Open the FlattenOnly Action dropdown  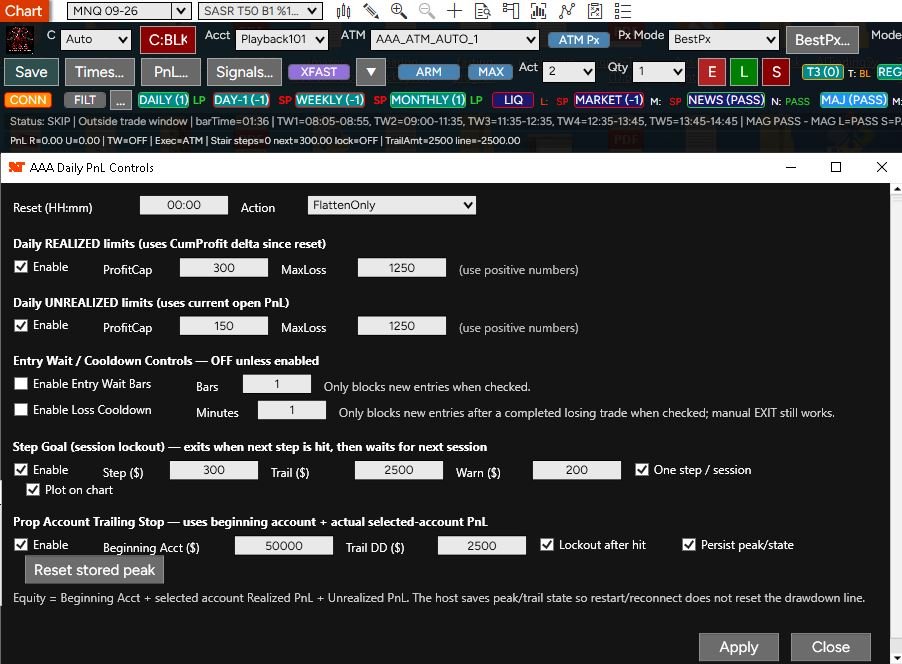coord(392,205)
